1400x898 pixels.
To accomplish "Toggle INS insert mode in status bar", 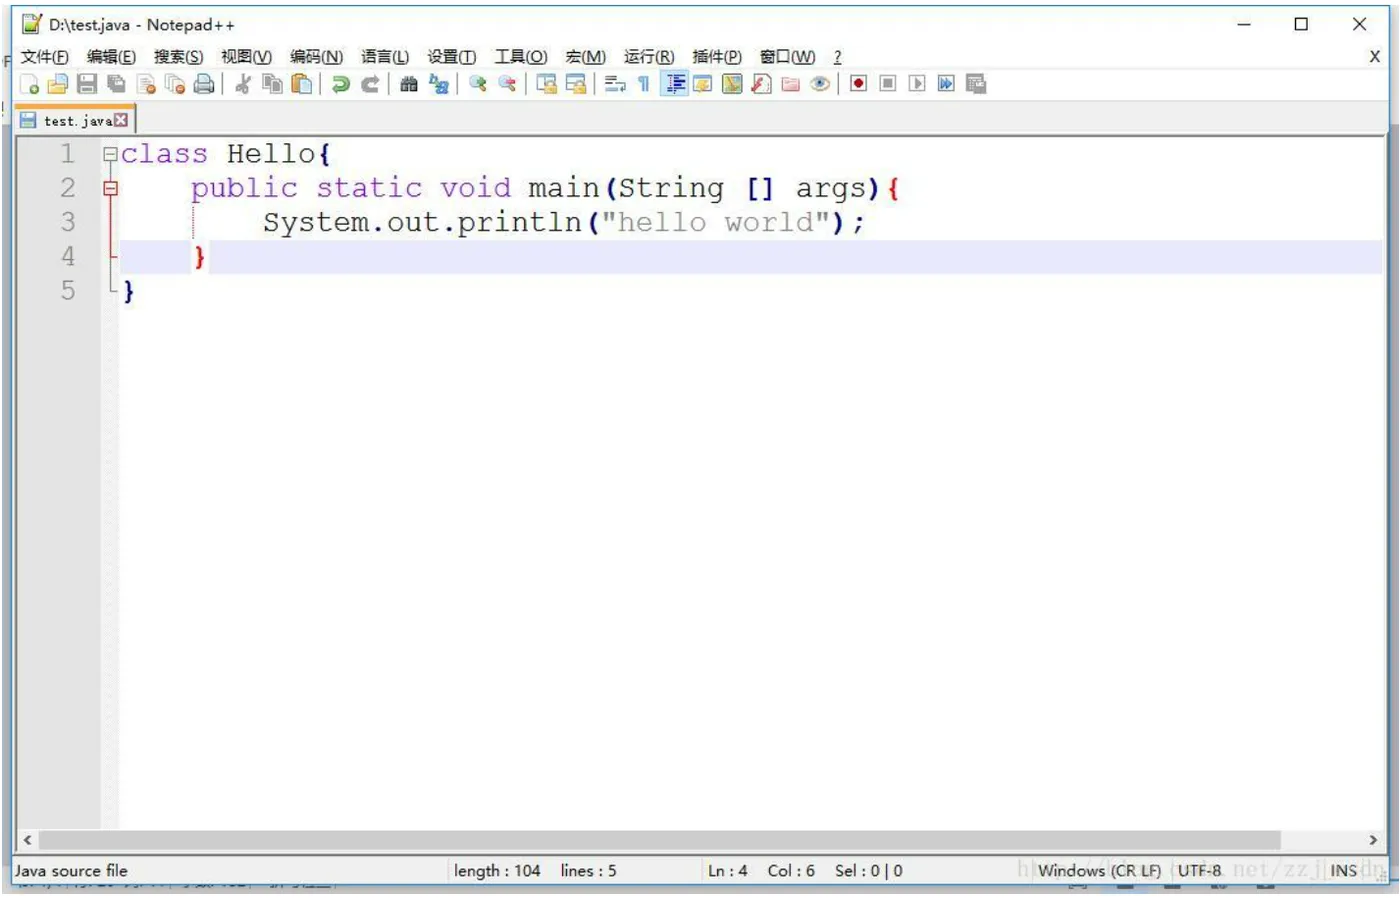I will click(1343, 871).
